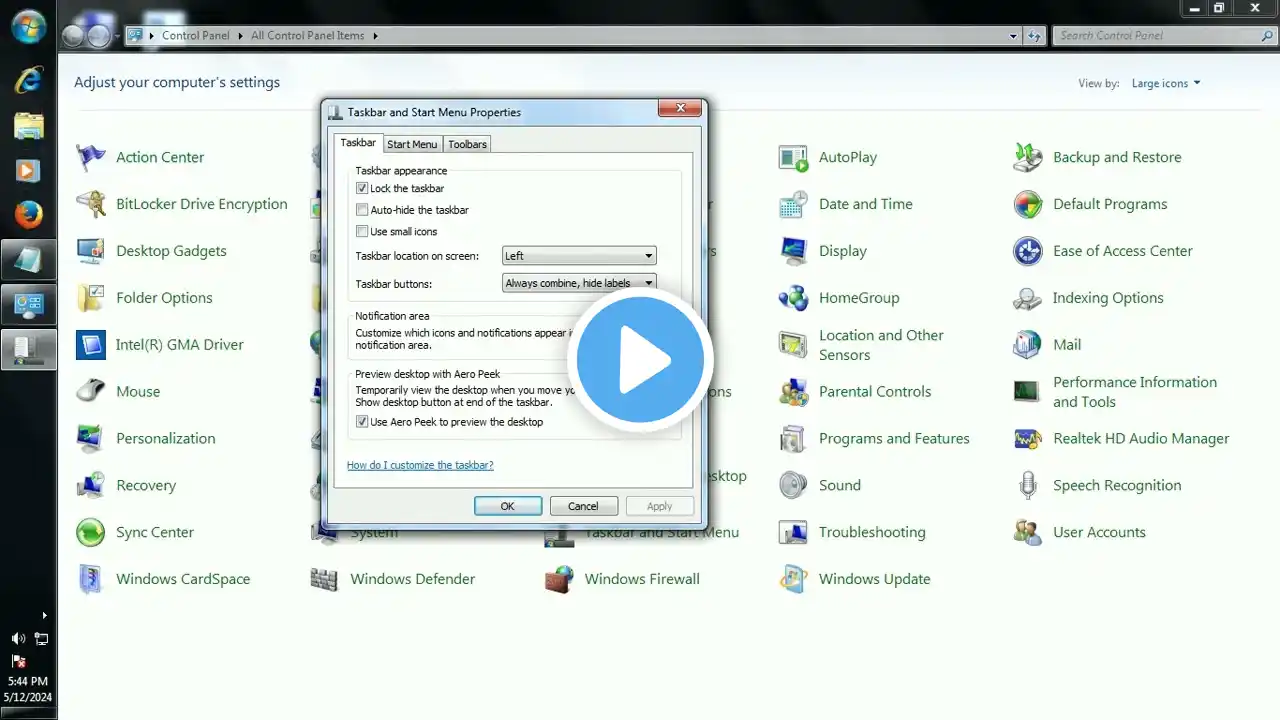Viewport: 1280px width, 720px height.
Task: Show hidden icons arrow in system tray
Action: pos(44,616)
